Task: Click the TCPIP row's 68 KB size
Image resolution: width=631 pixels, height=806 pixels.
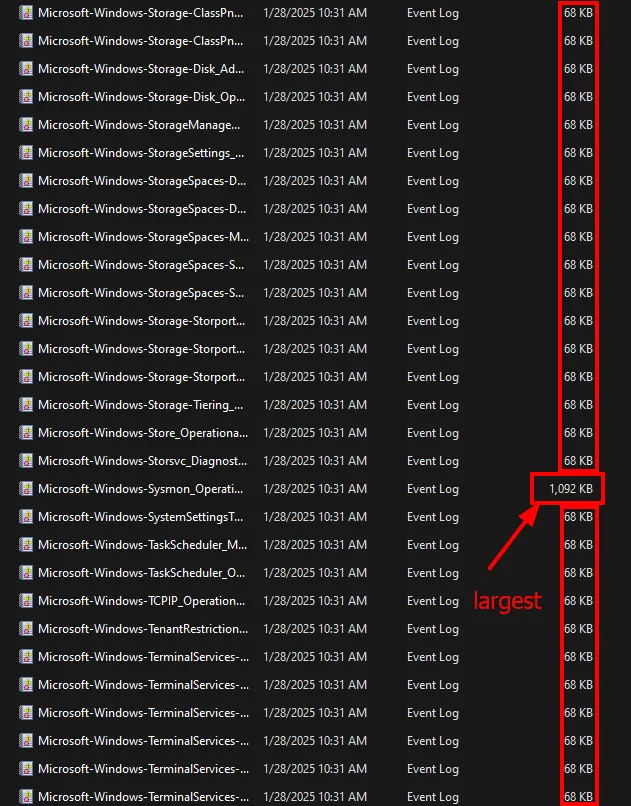Action: [x=578, y=601]
